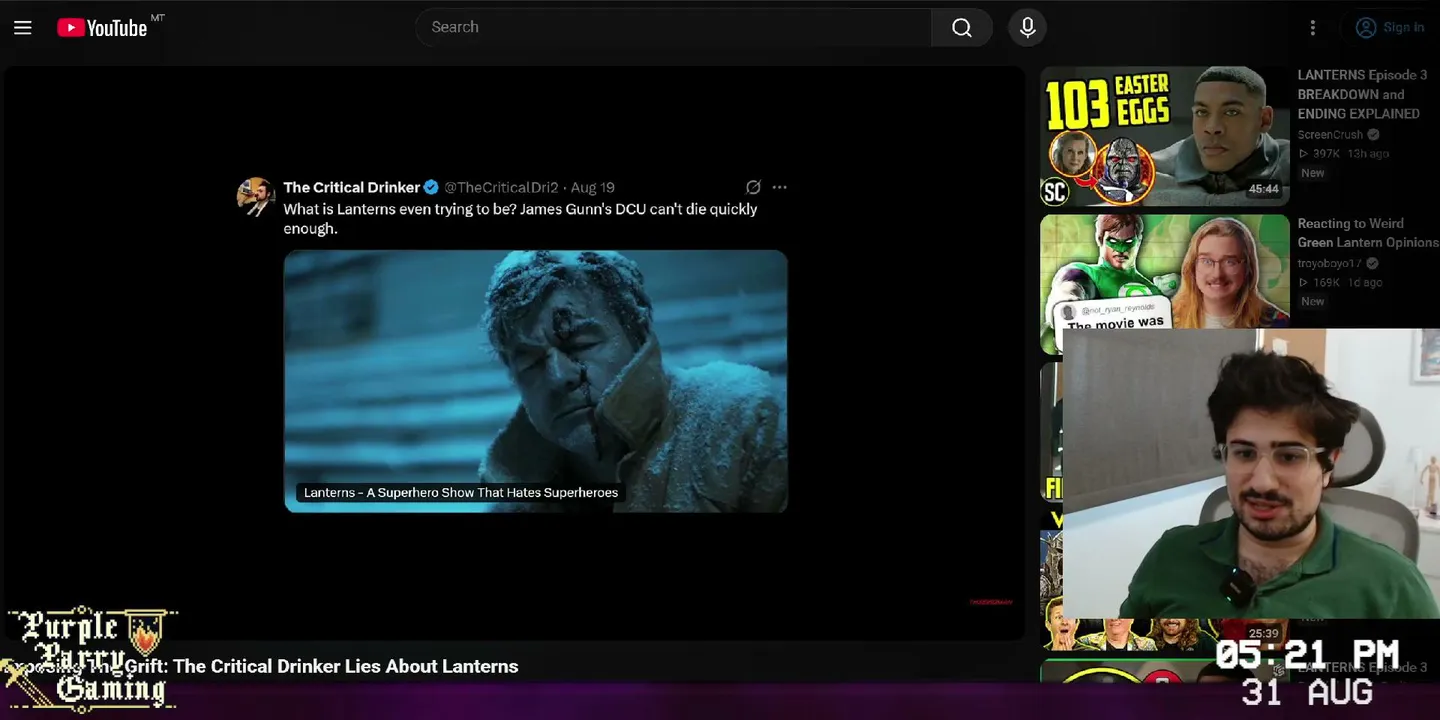Go to the YouTube home logo
The width and height of the screenshot is (1440, 720).
103,28
